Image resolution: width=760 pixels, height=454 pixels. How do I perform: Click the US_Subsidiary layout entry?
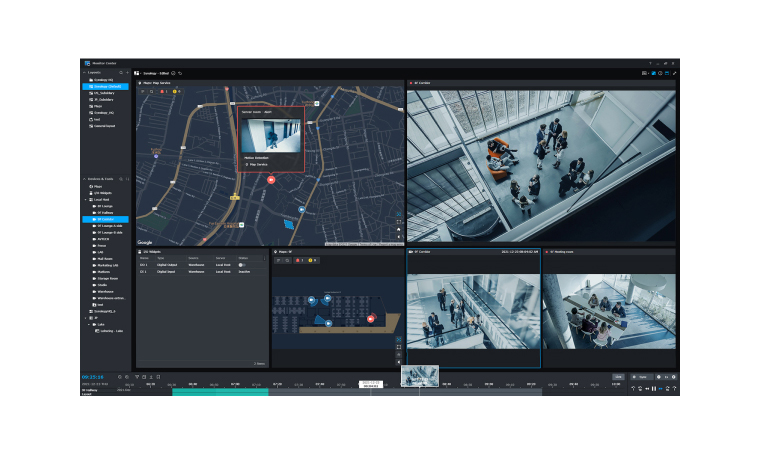click(x=105, y=93)
